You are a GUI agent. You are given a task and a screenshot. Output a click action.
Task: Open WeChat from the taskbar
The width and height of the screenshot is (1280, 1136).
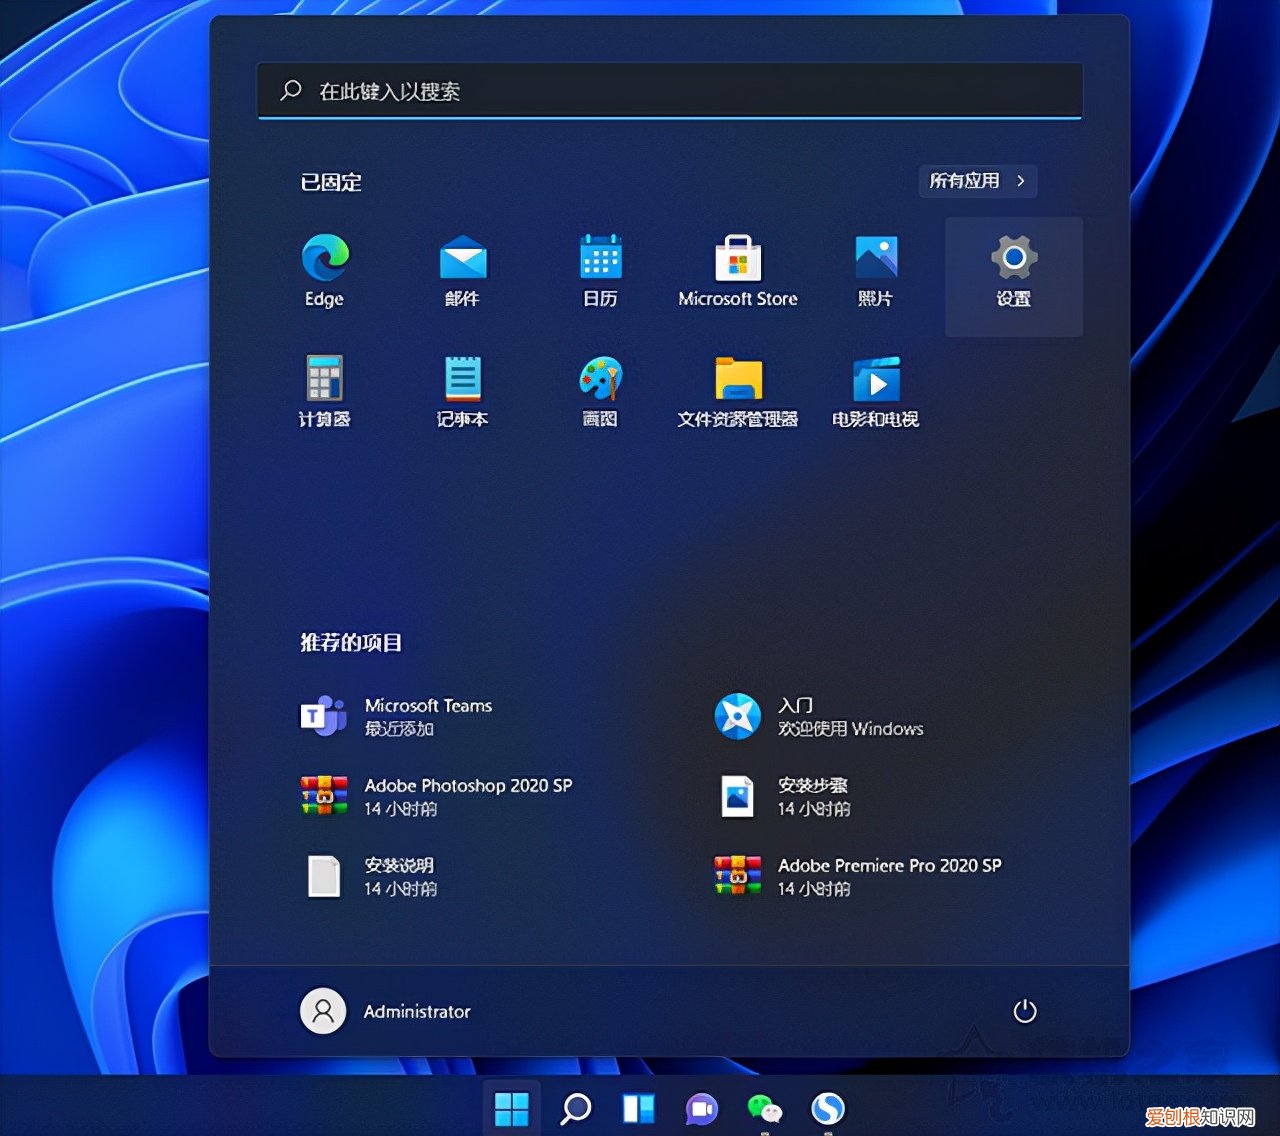[764, 1109]
